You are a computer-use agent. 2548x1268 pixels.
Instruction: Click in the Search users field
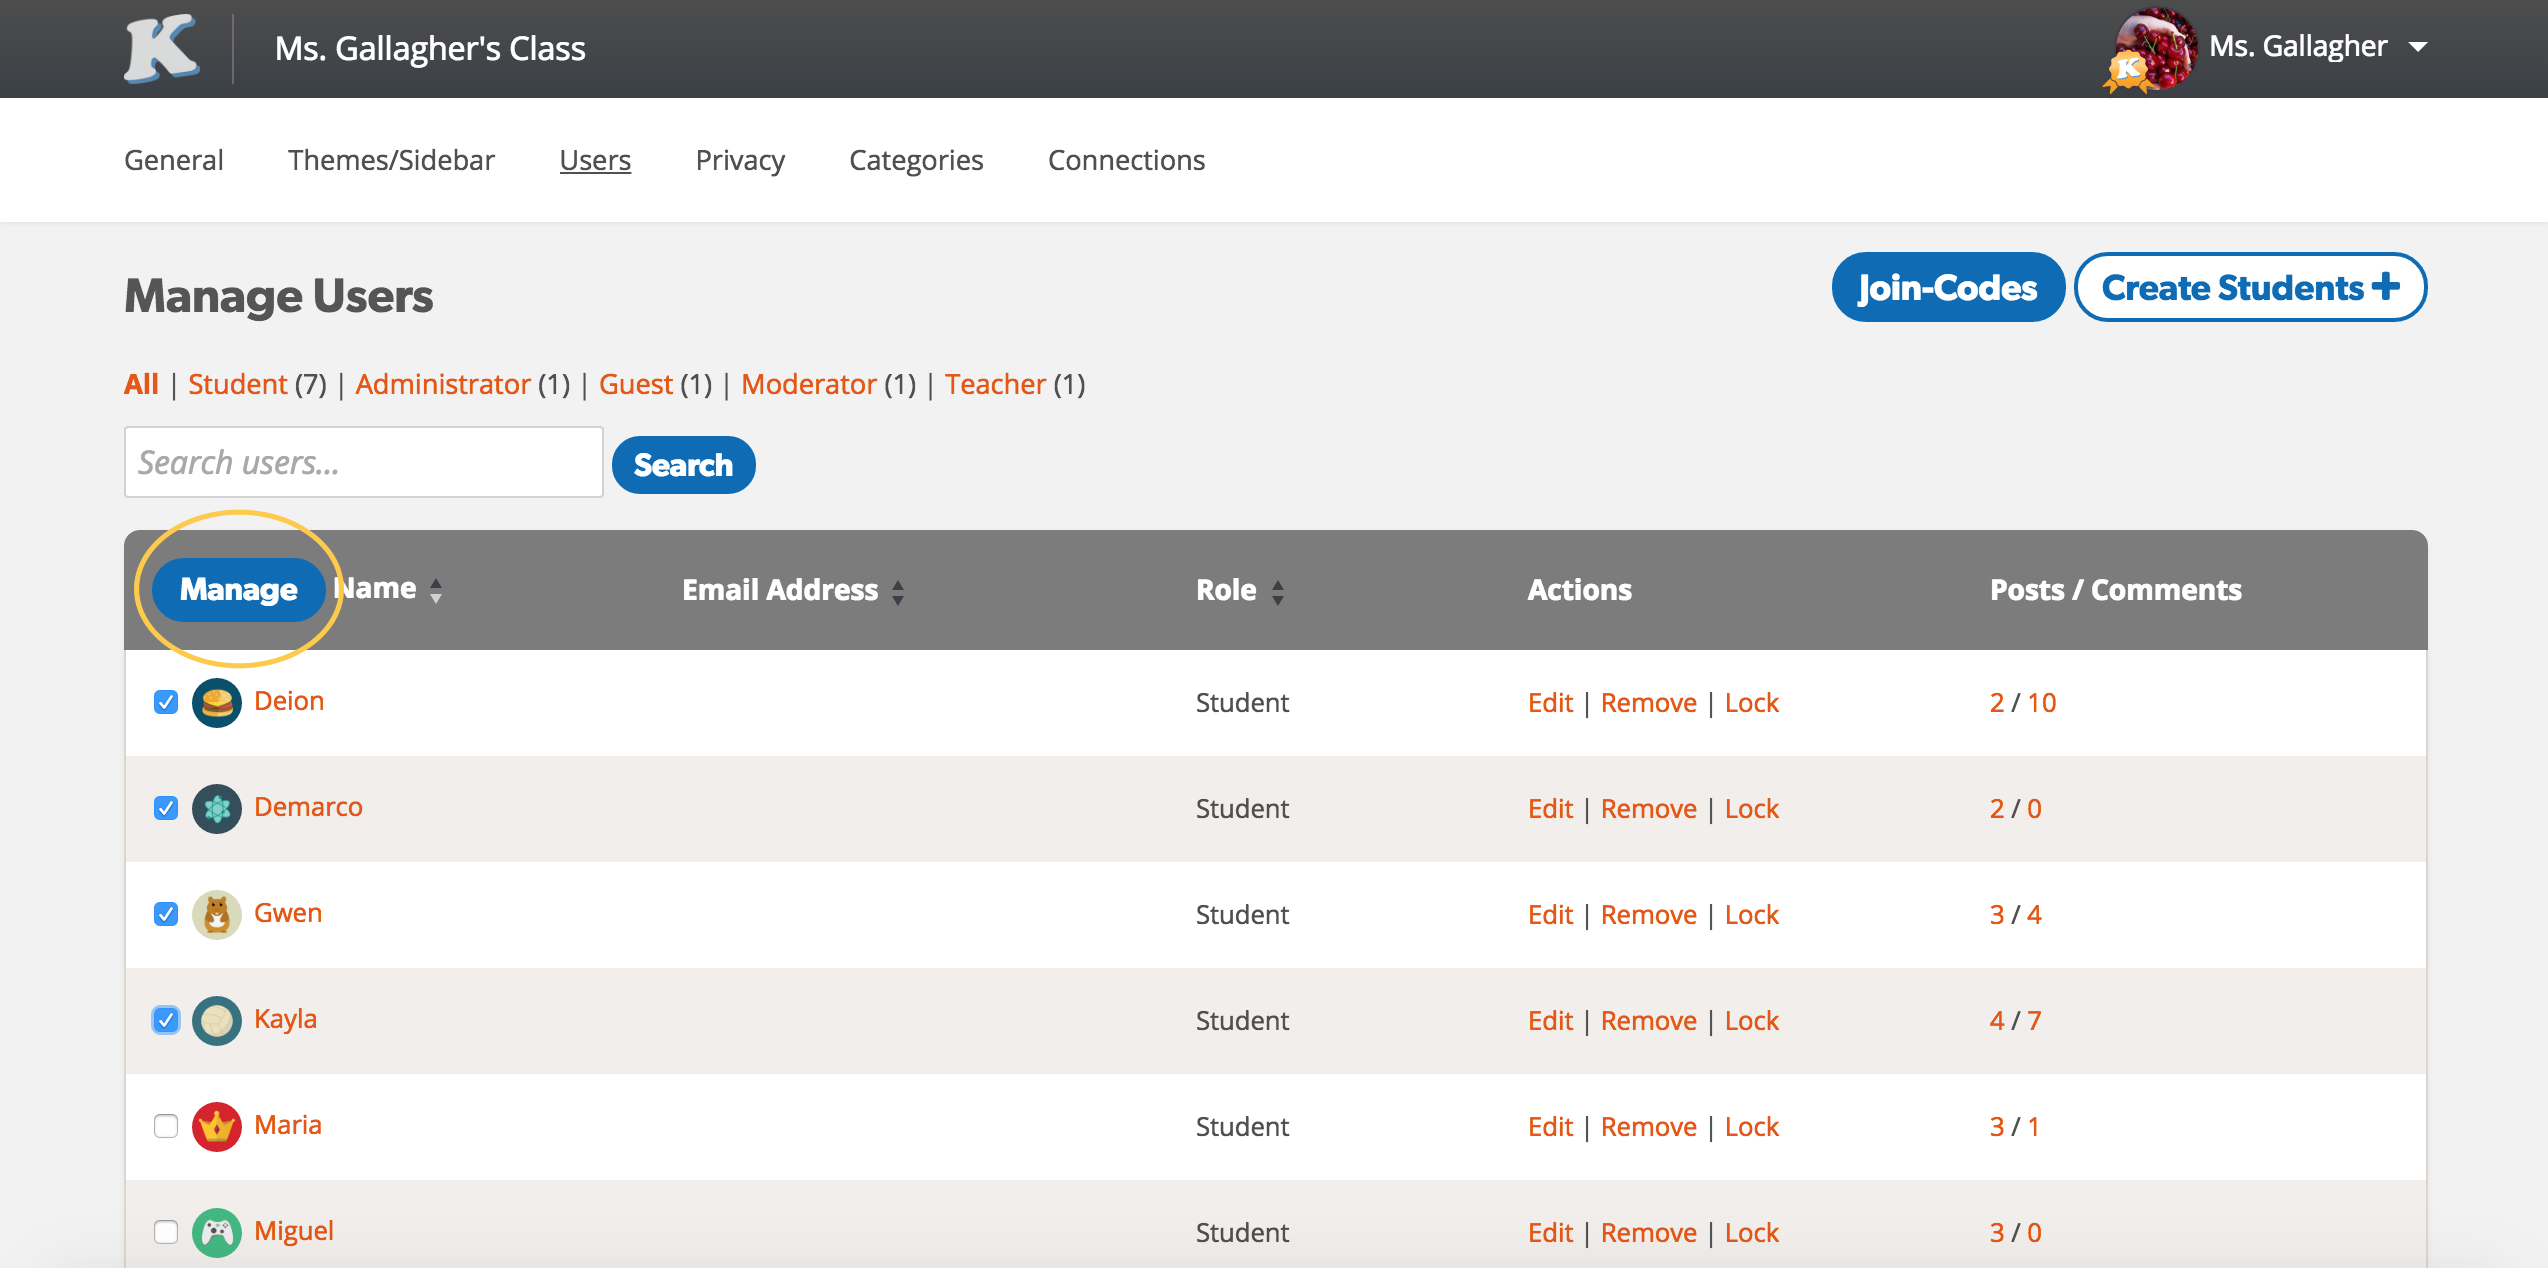coord(363,463)
